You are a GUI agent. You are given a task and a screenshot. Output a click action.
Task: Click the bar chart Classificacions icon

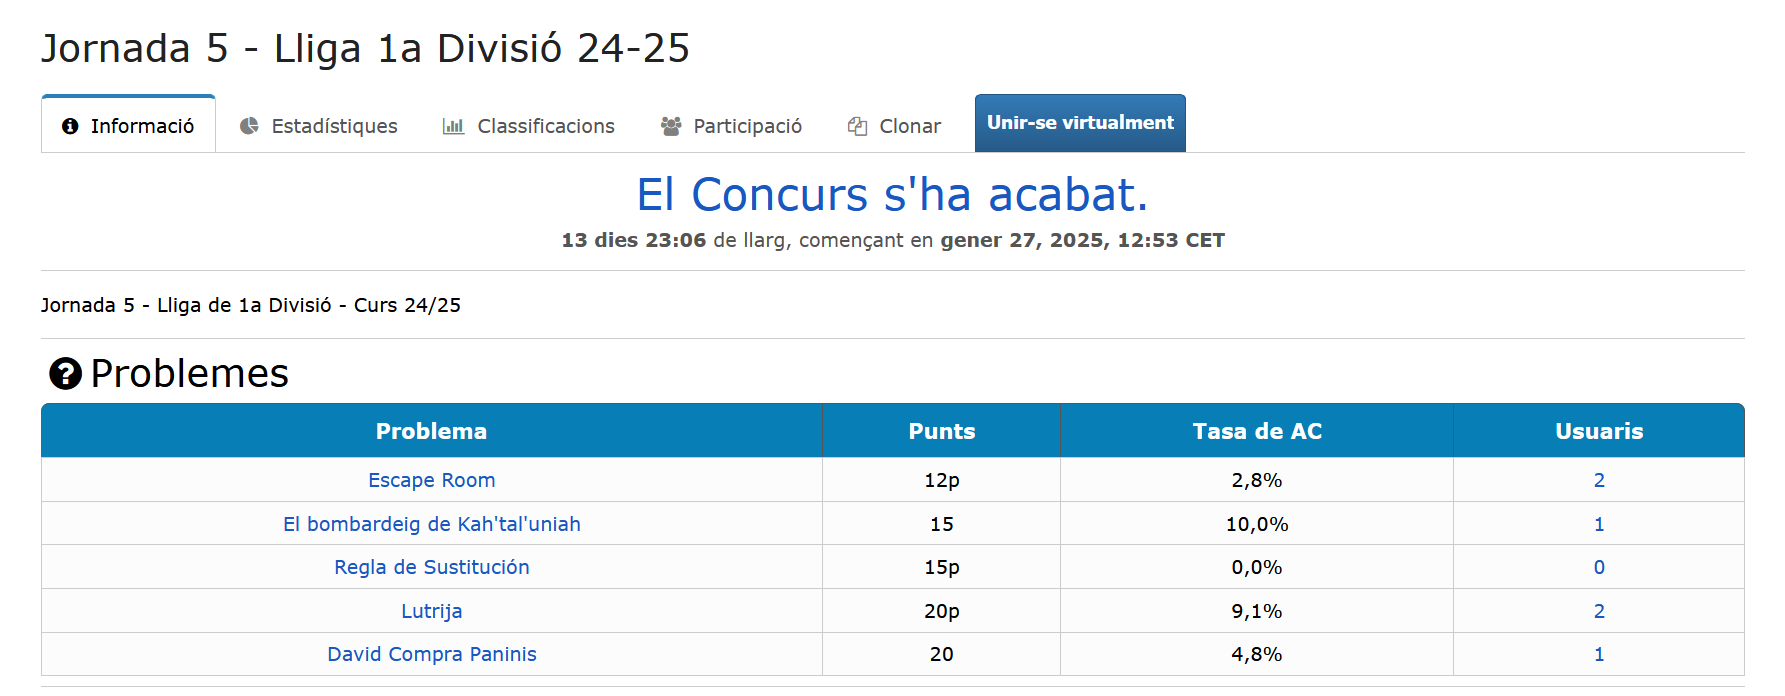click(453, 126)
